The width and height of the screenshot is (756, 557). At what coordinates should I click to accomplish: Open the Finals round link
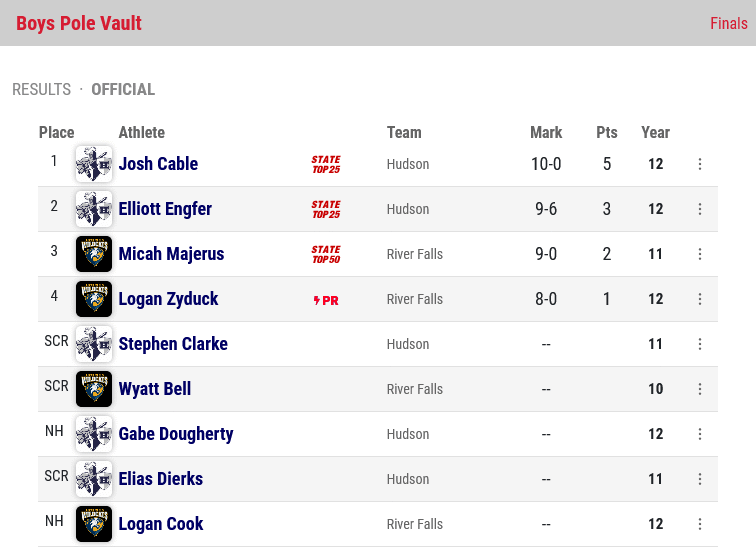(x=729, y=23)
